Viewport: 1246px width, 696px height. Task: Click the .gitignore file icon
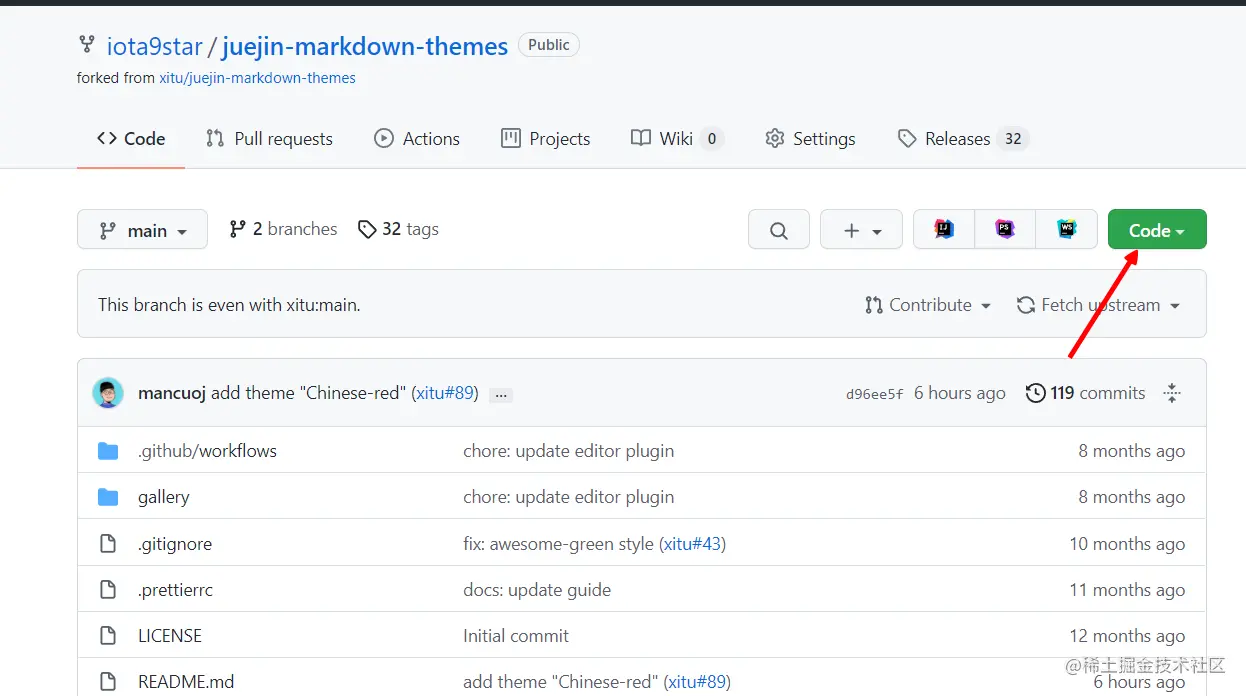108,544
